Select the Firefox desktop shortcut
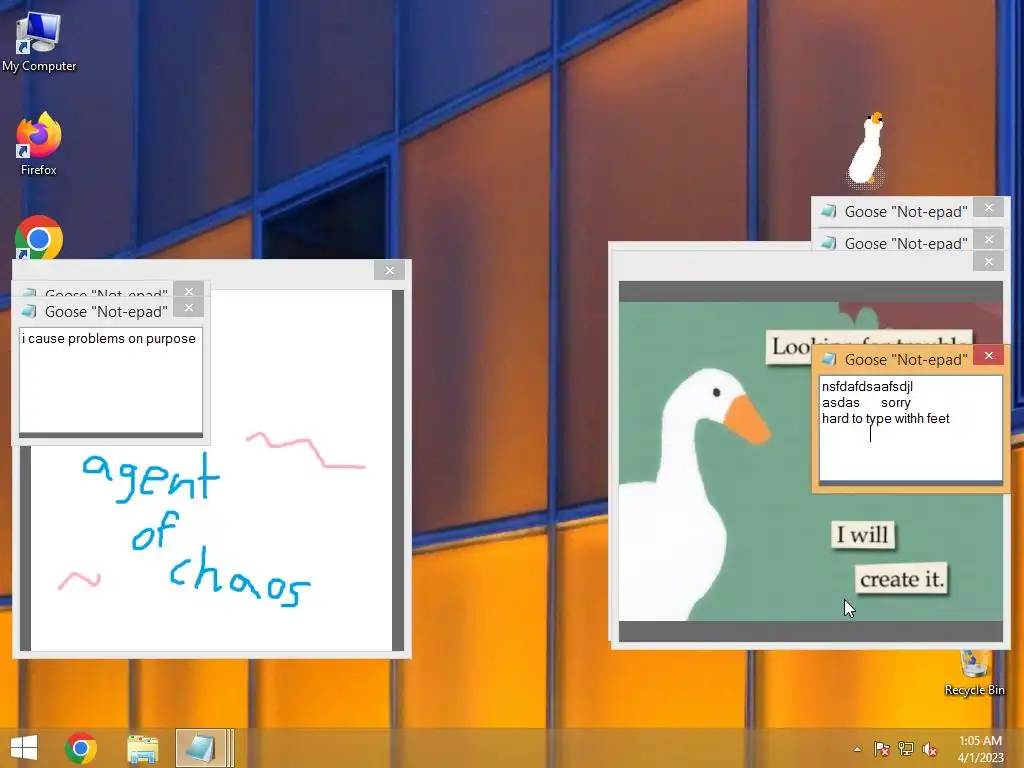The width and height of the screenshot is (1024, 768). pyautogui.click(x=39, y=144)
